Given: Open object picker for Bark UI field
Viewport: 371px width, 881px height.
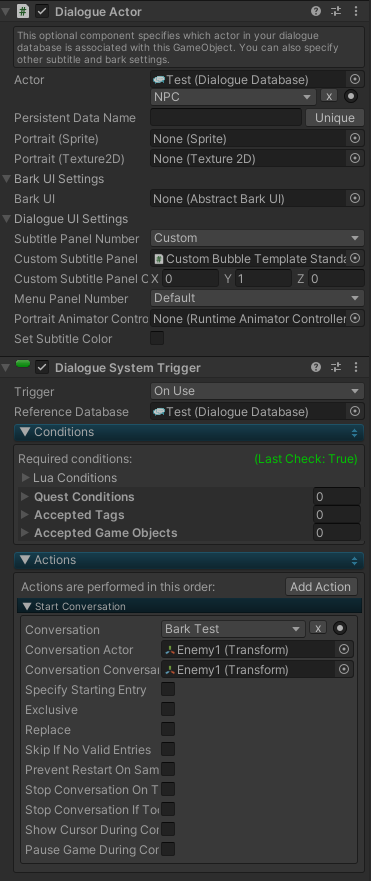Looking at the screenshot, I should (355, 198).
